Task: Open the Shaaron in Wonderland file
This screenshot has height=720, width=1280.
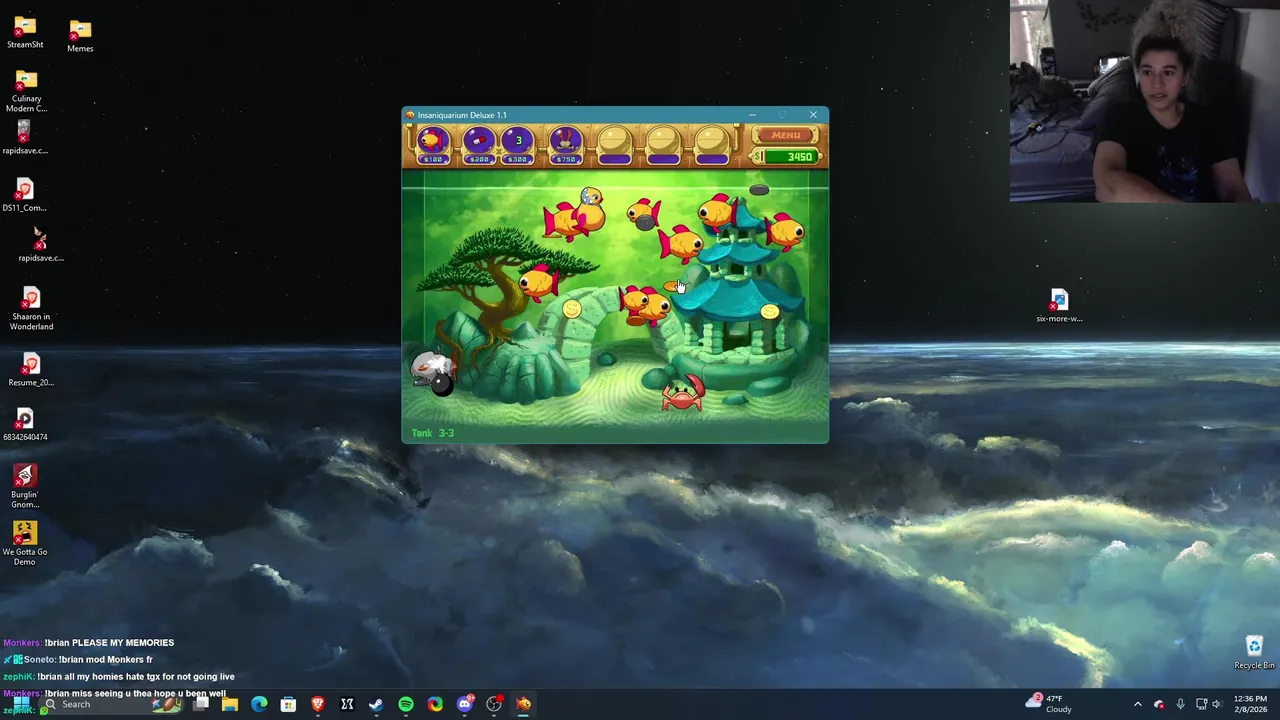Action: (31, 308)
